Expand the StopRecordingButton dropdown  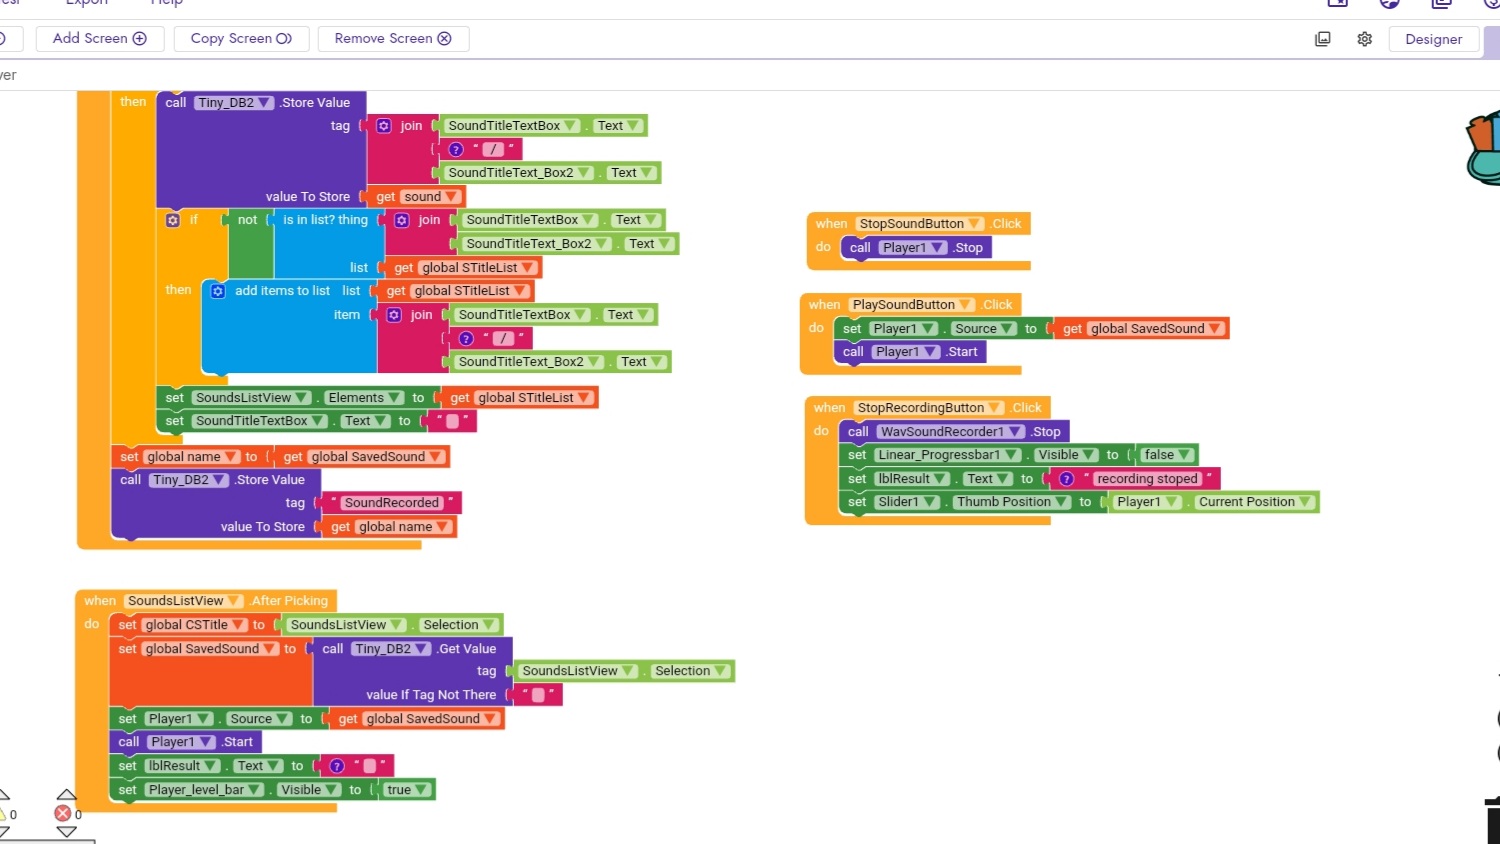995,408
